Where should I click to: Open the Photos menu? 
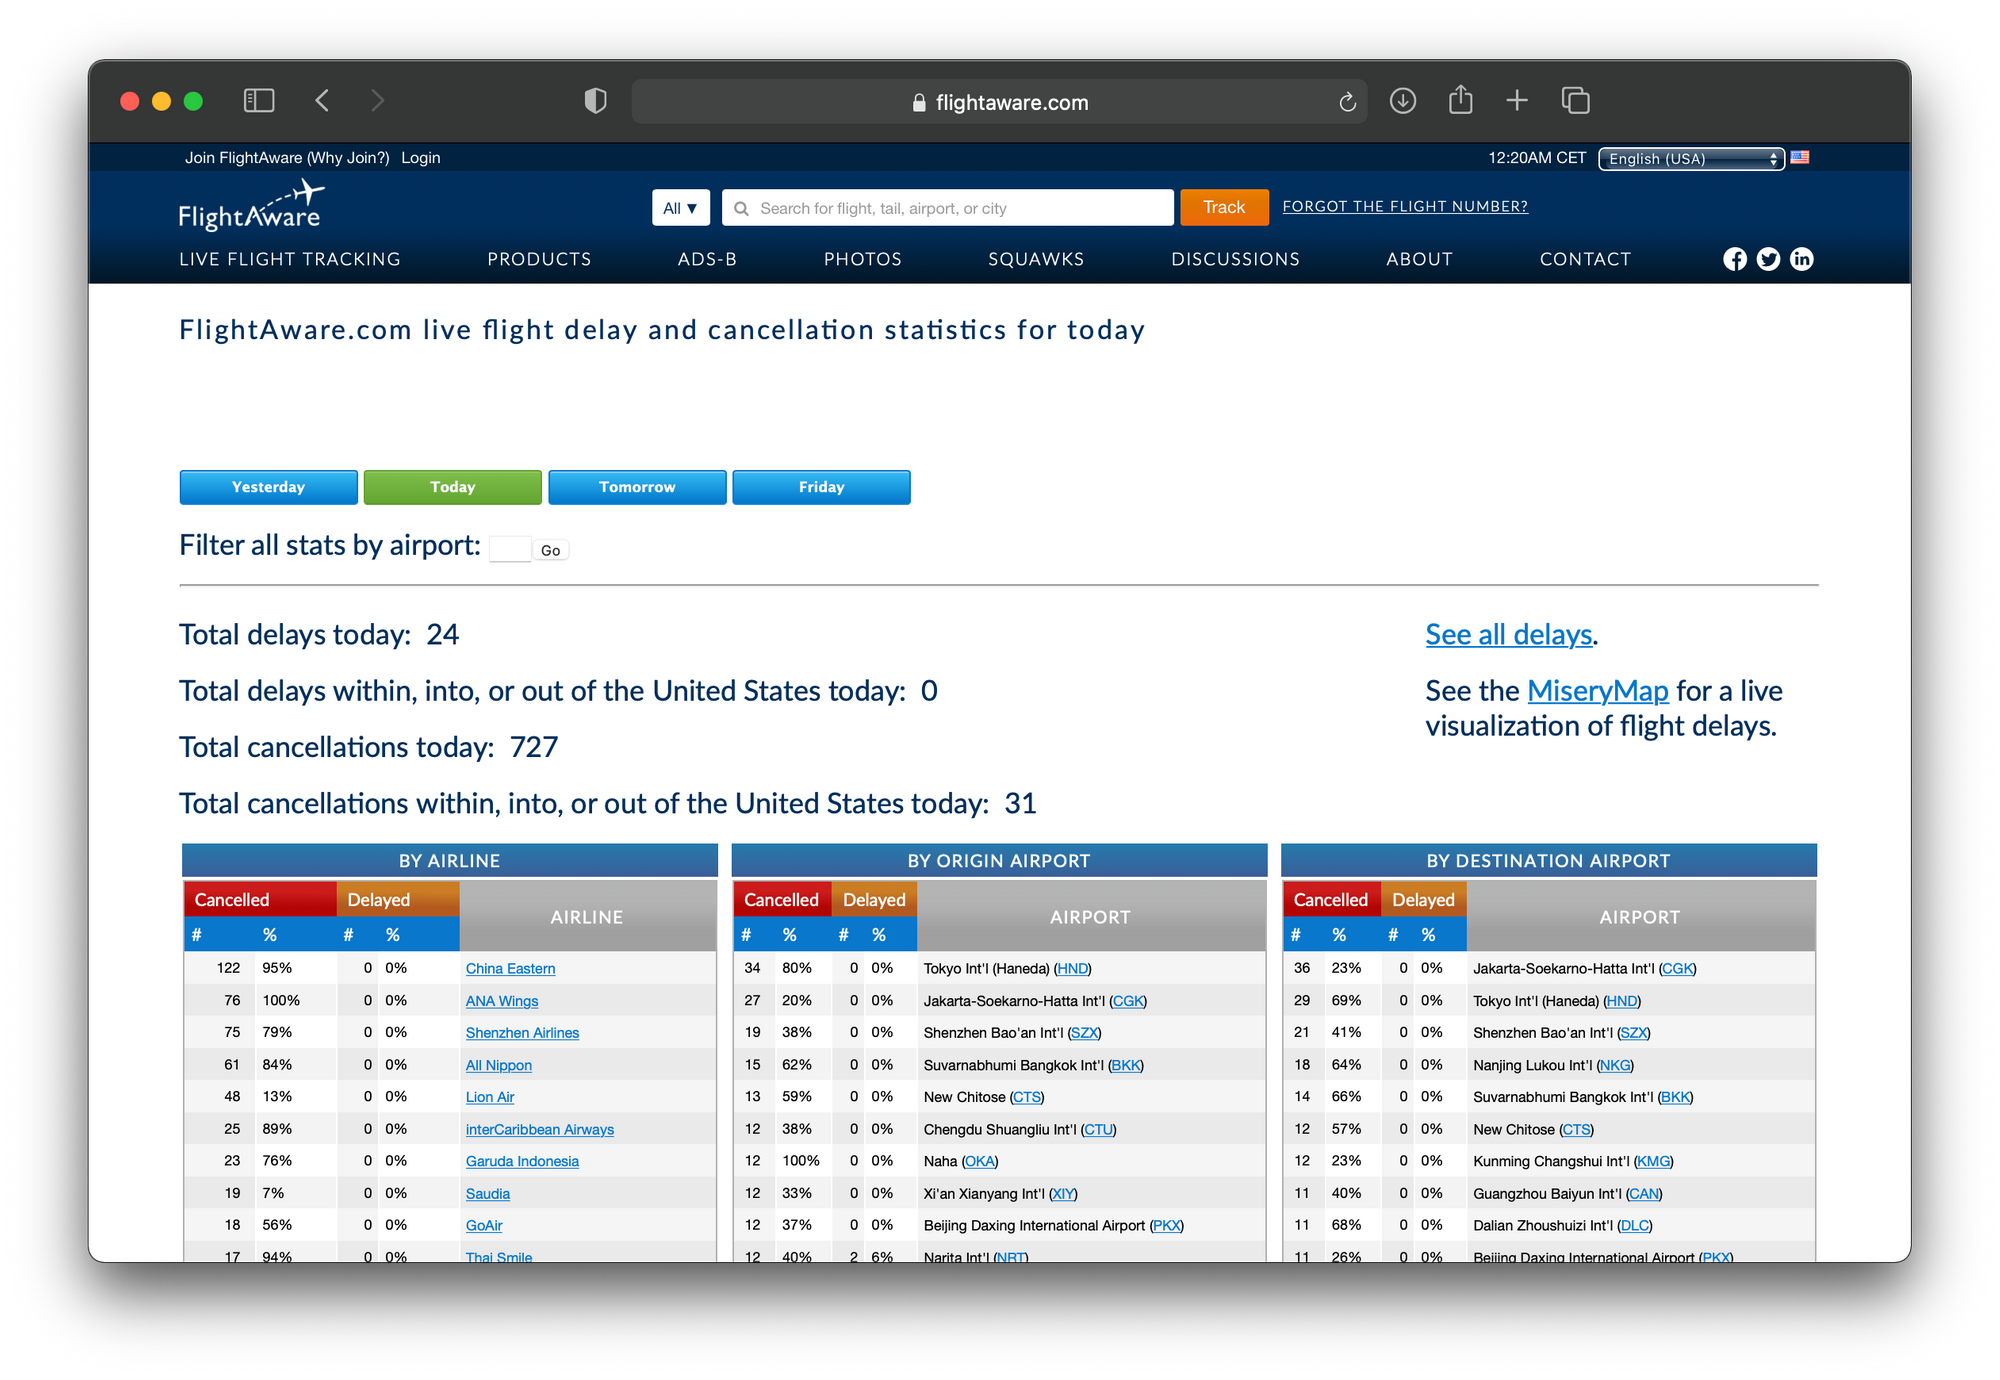point(863,259)
